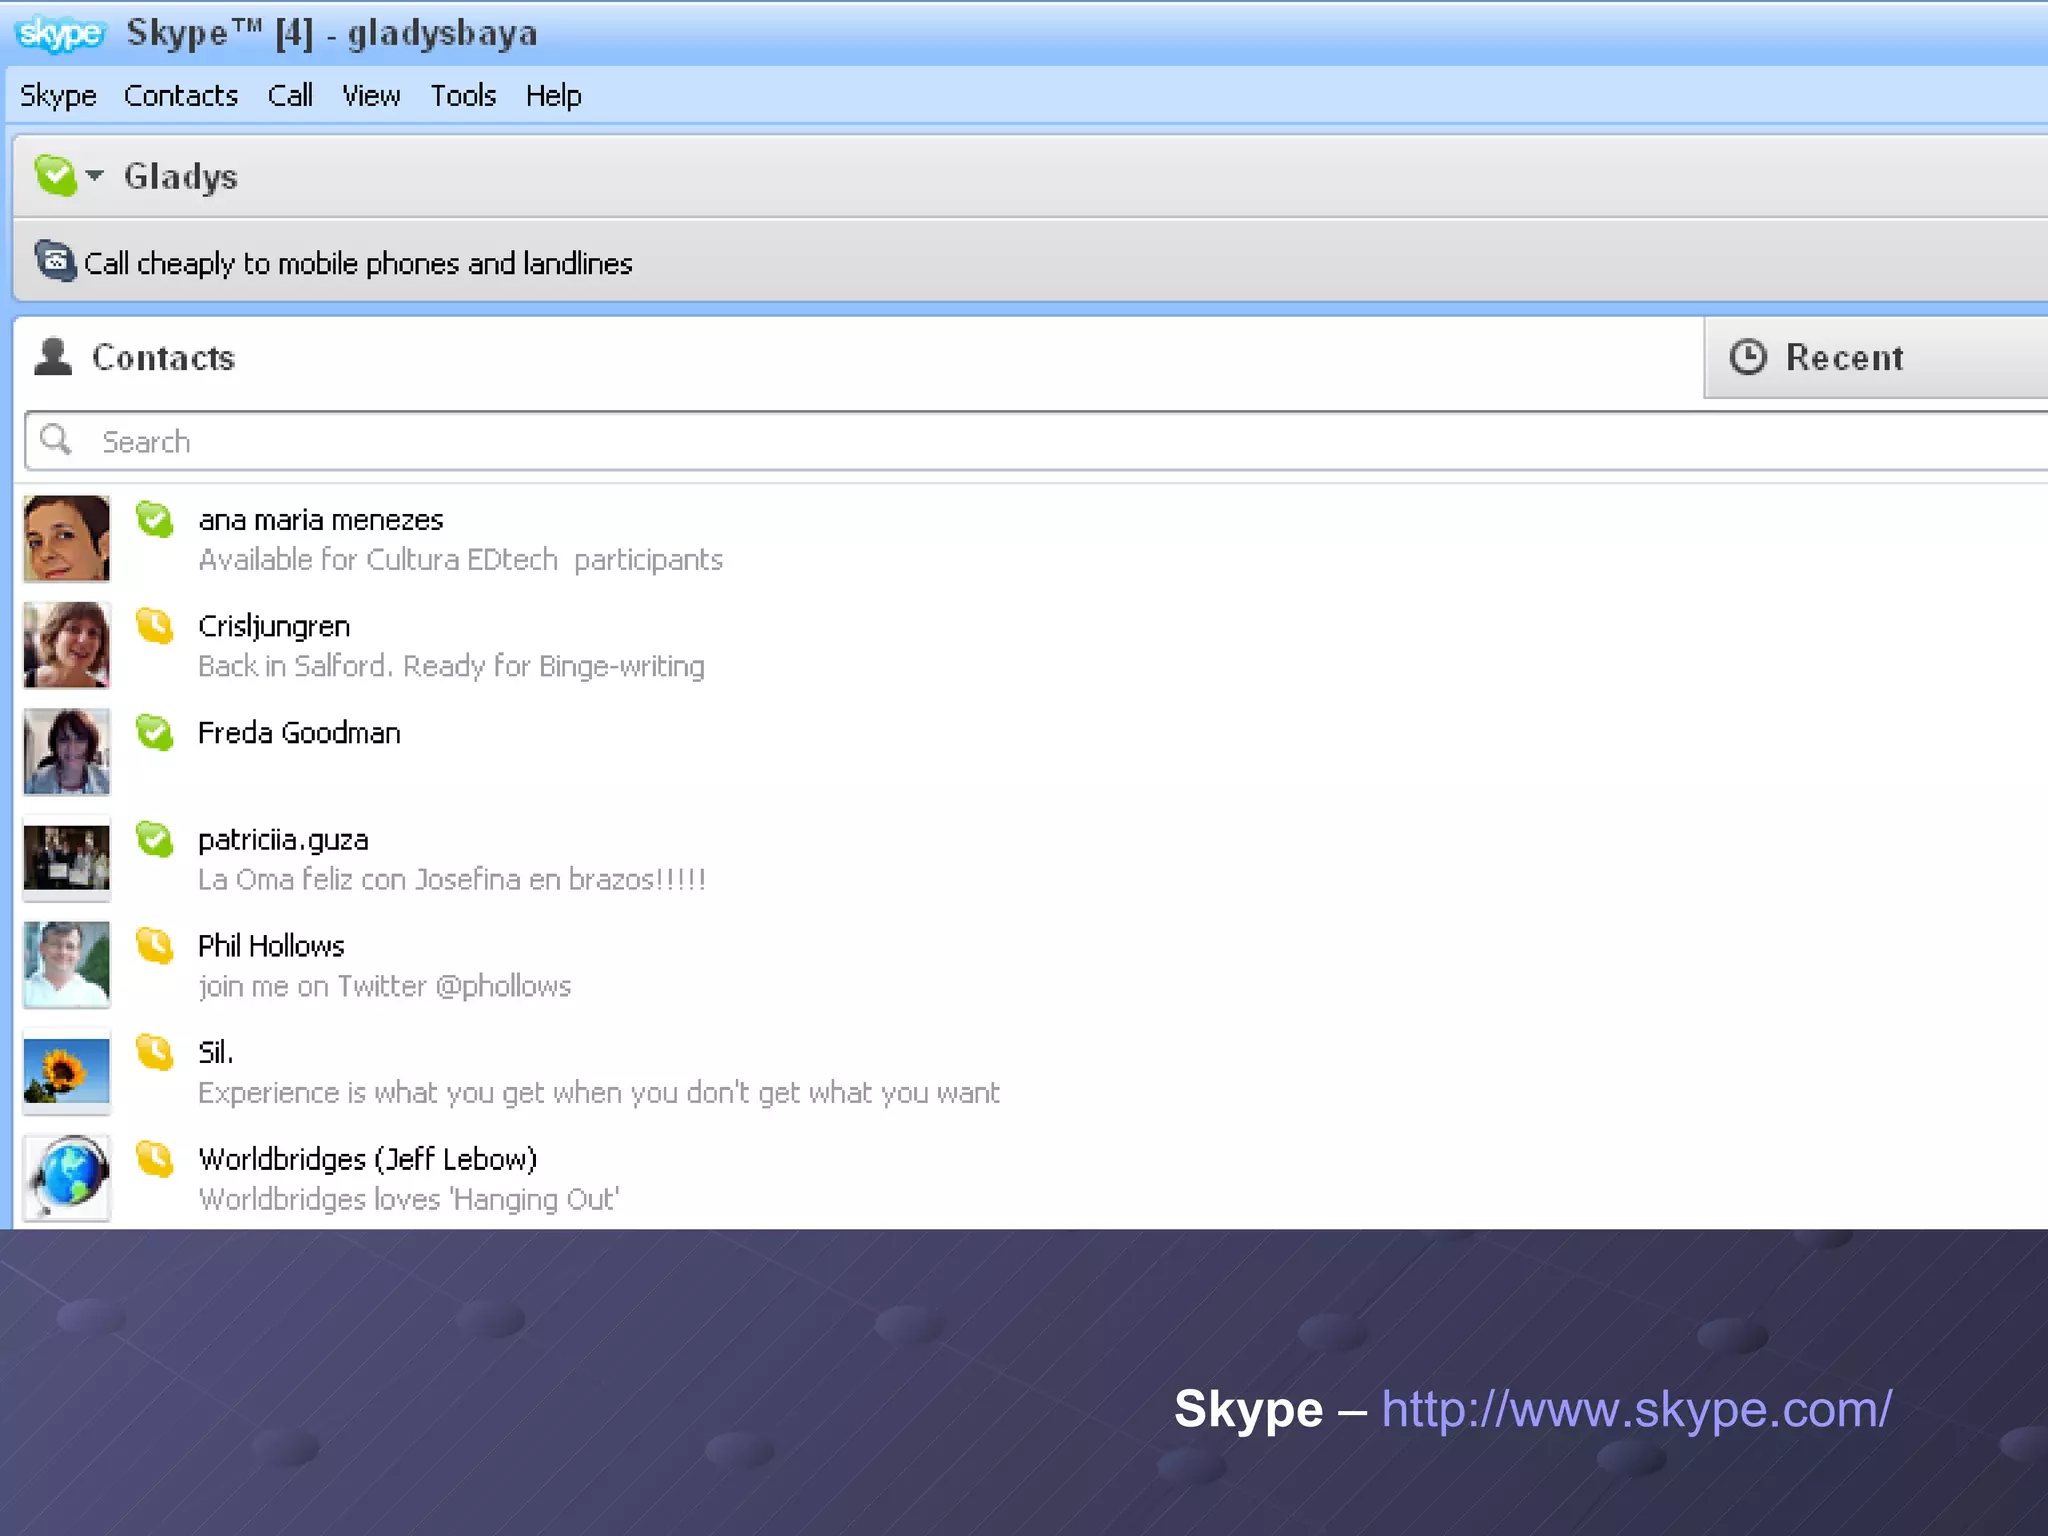The image size is (2048, 1536).
Task: Click 'Back in Salford. Ready for Binge-writing' text
Action: point(451,667)
